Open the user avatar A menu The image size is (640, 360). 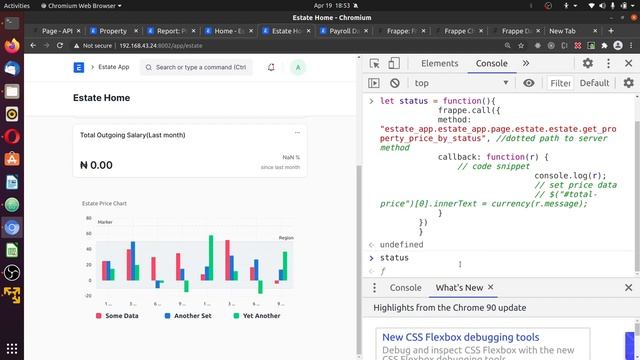tap(298, 67)
